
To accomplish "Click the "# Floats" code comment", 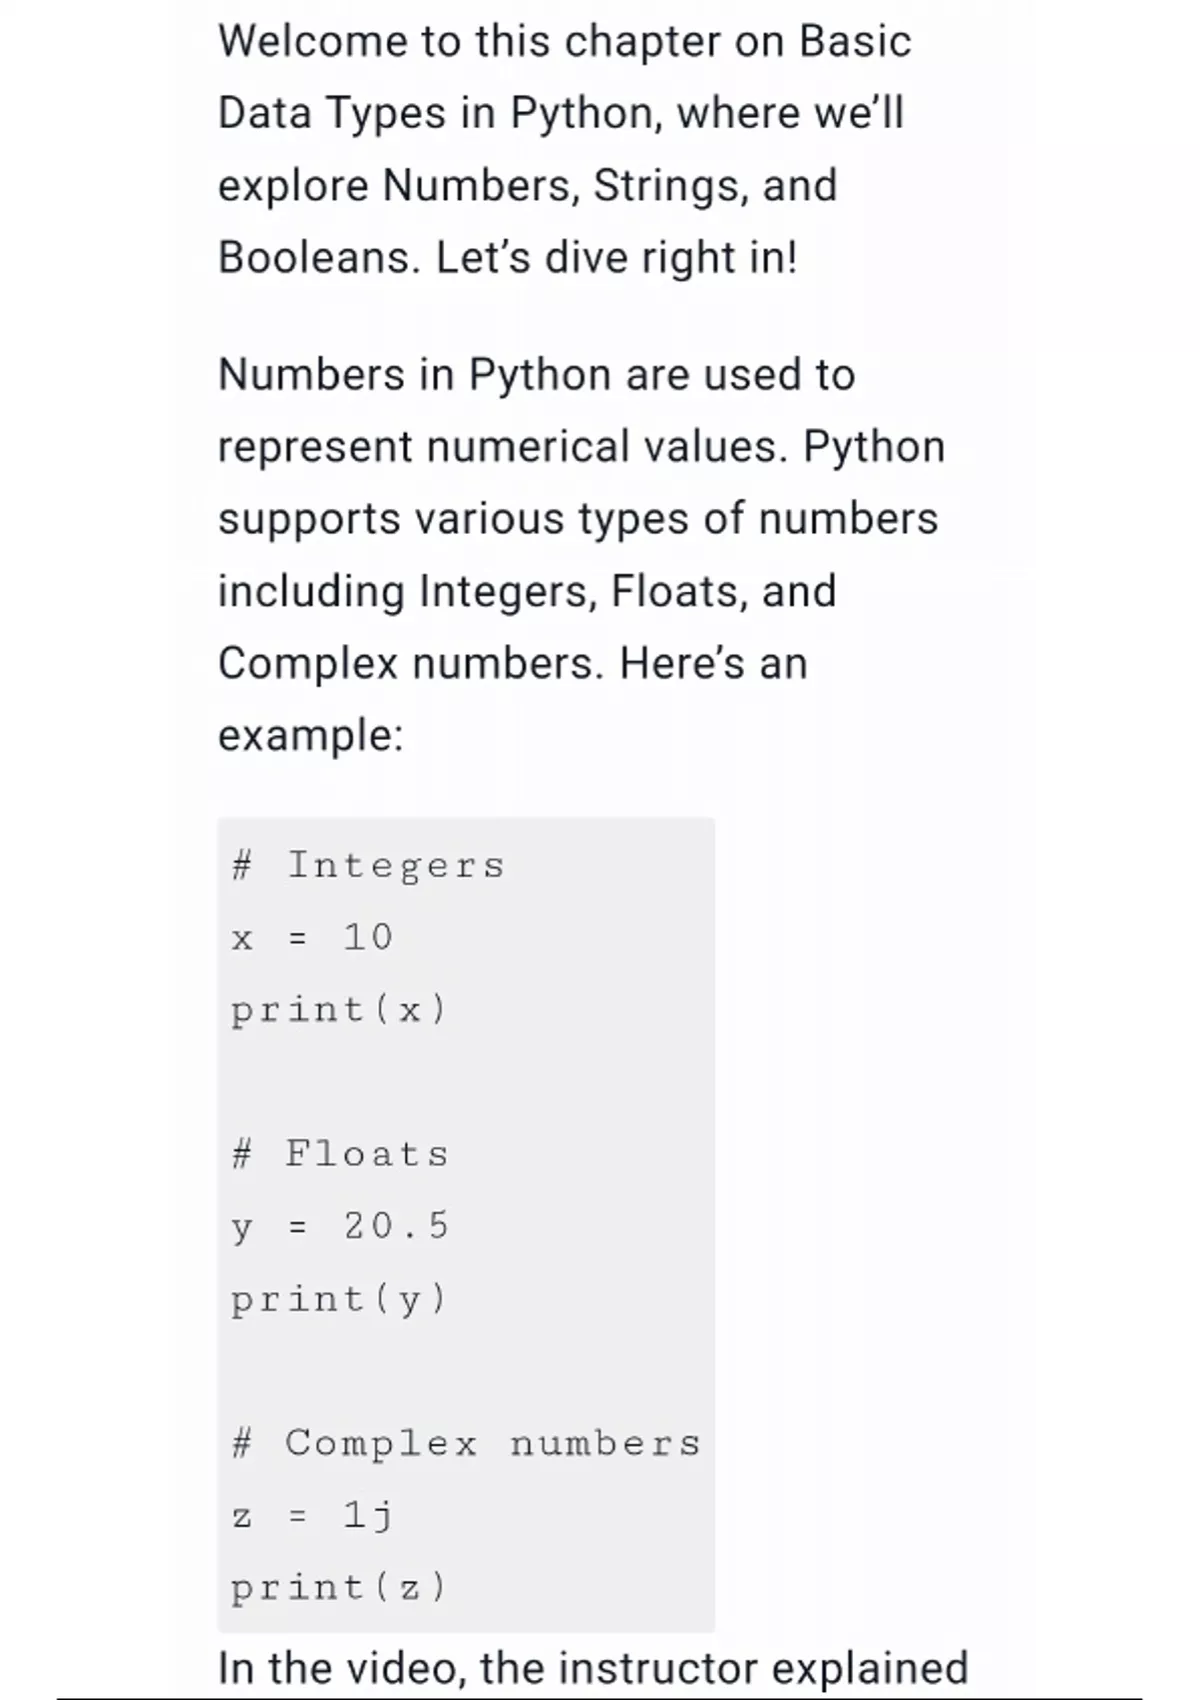I will coord(340,1155).
